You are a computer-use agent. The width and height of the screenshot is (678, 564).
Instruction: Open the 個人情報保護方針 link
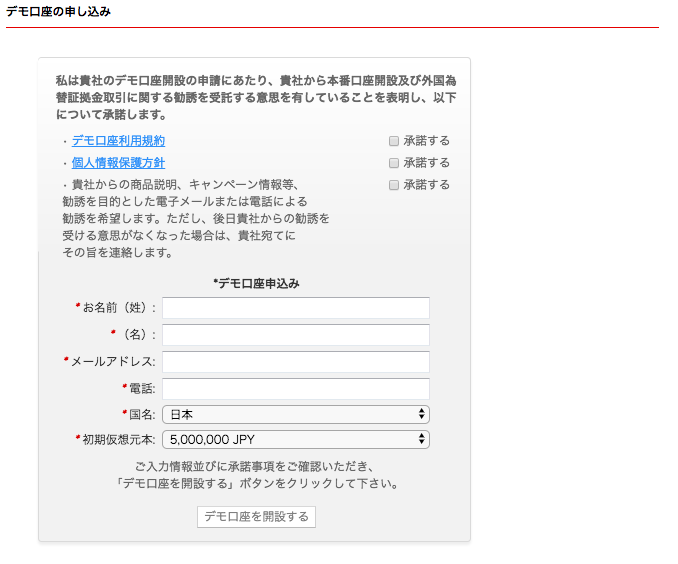click(118, 163)
